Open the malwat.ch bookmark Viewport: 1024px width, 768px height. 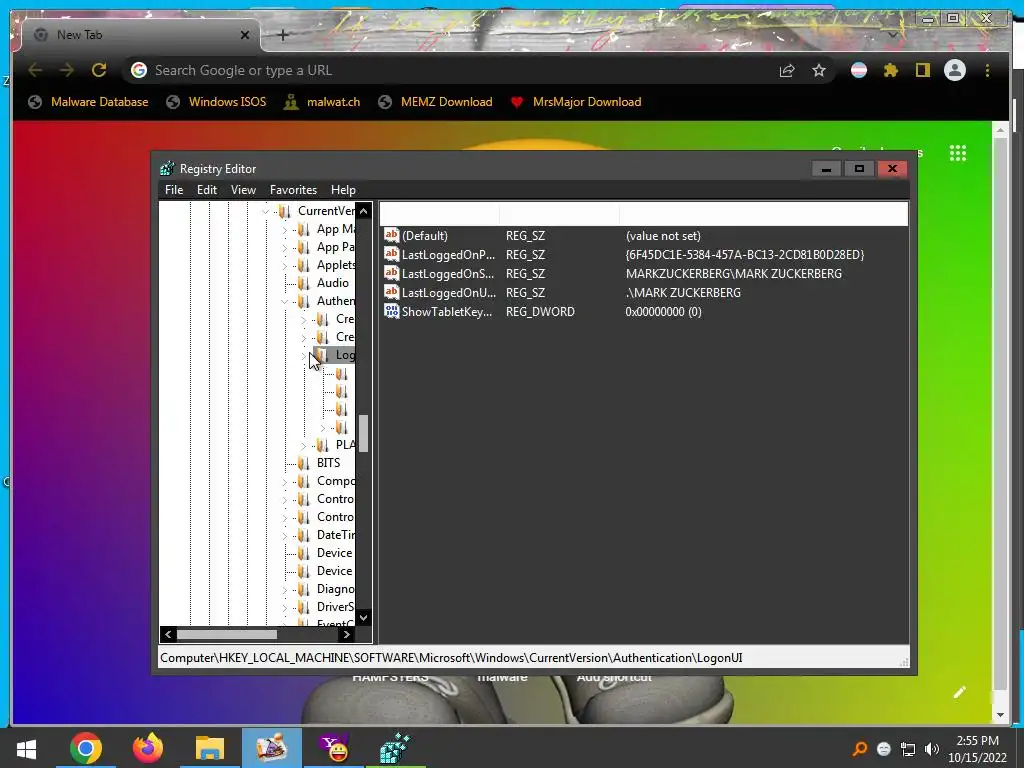pyautogui.click(x=322, y=102)
